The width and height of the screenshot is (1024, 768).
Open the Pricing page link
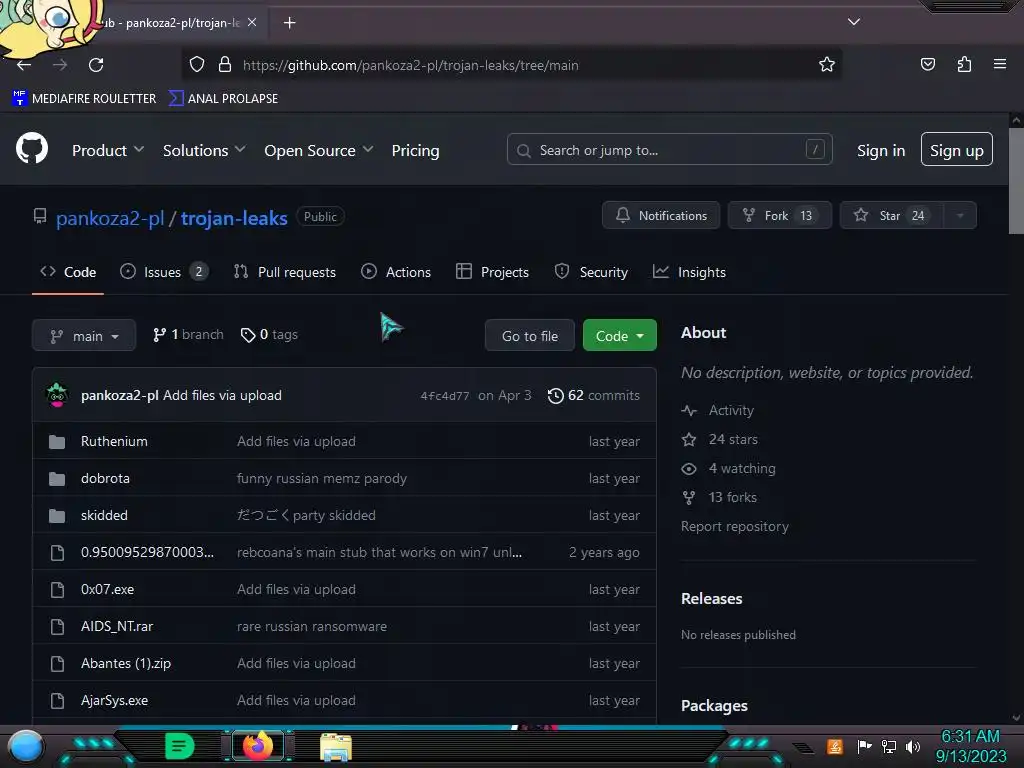tap(415, 150)
